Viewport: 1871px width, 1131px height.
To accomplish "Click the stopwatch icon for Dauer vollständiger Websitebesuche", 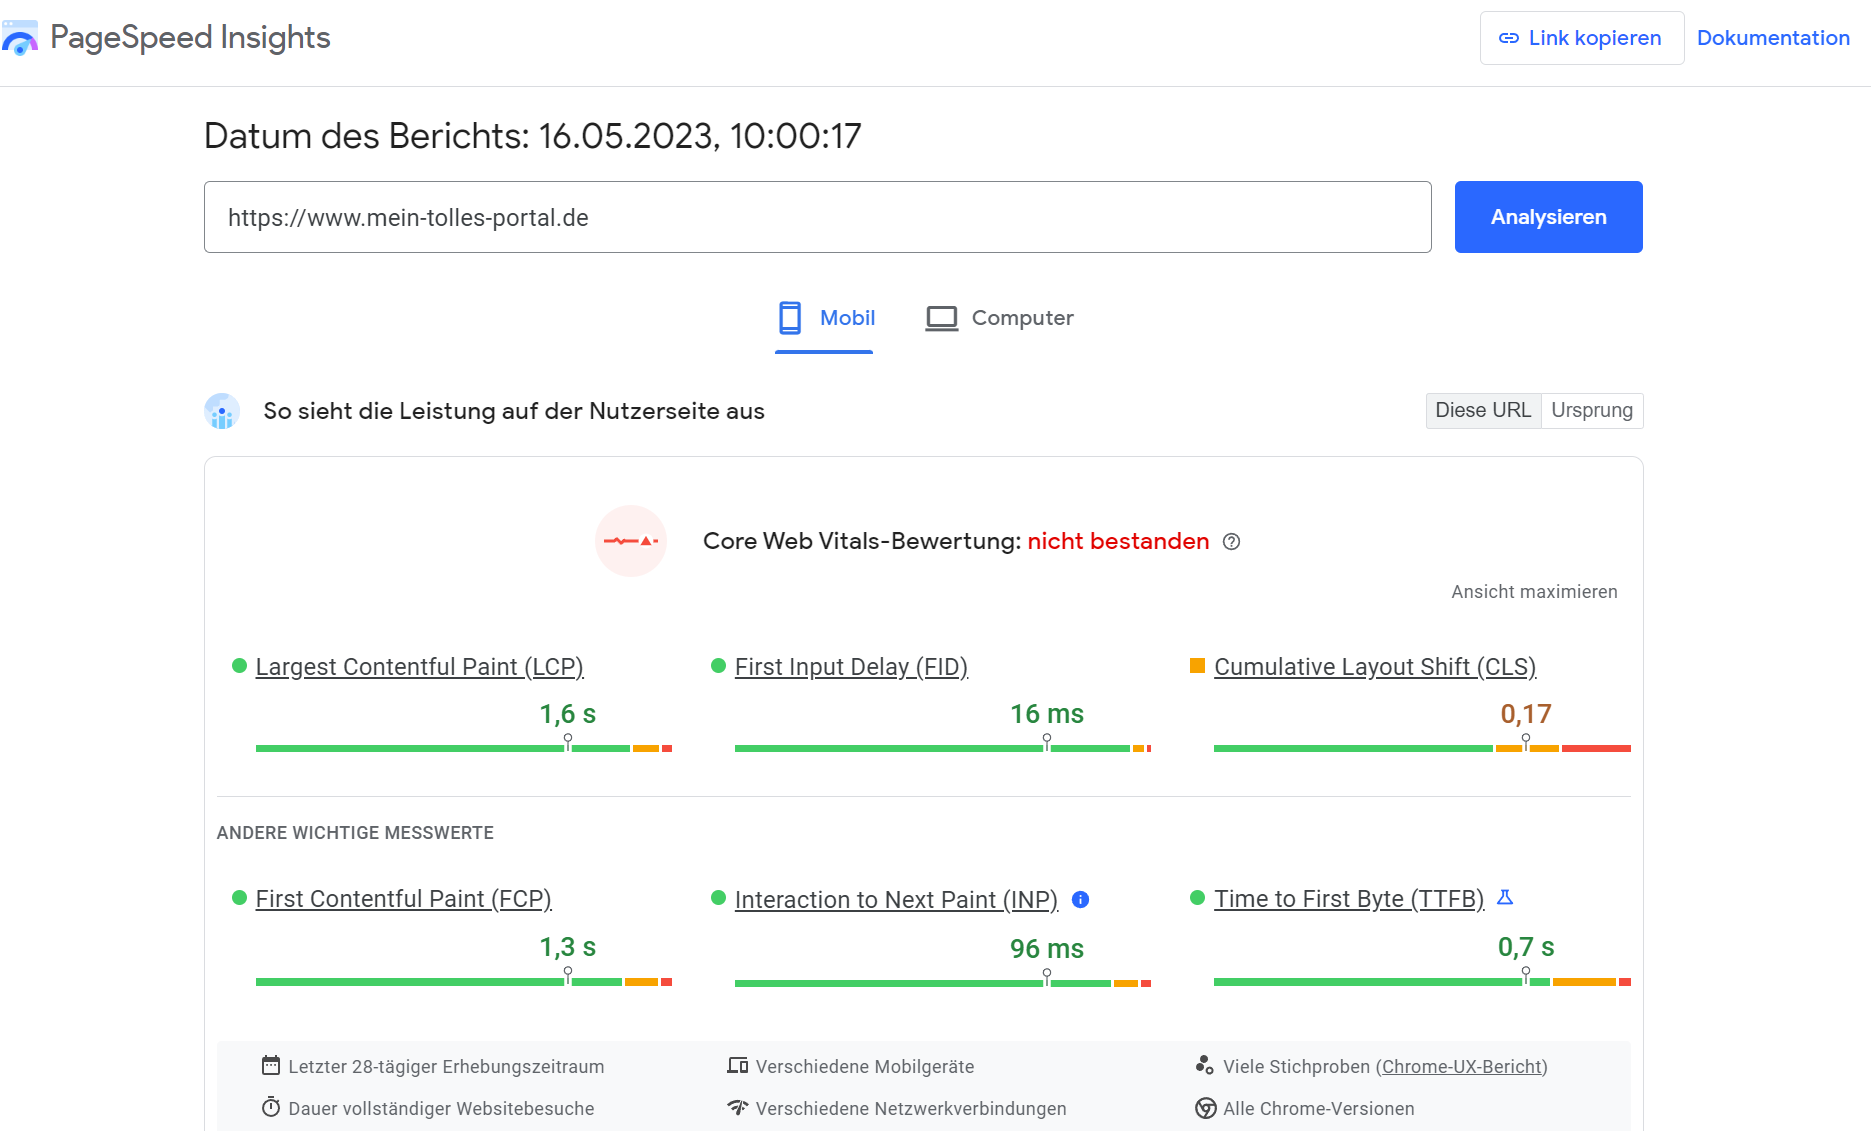I will [271, 1107].
